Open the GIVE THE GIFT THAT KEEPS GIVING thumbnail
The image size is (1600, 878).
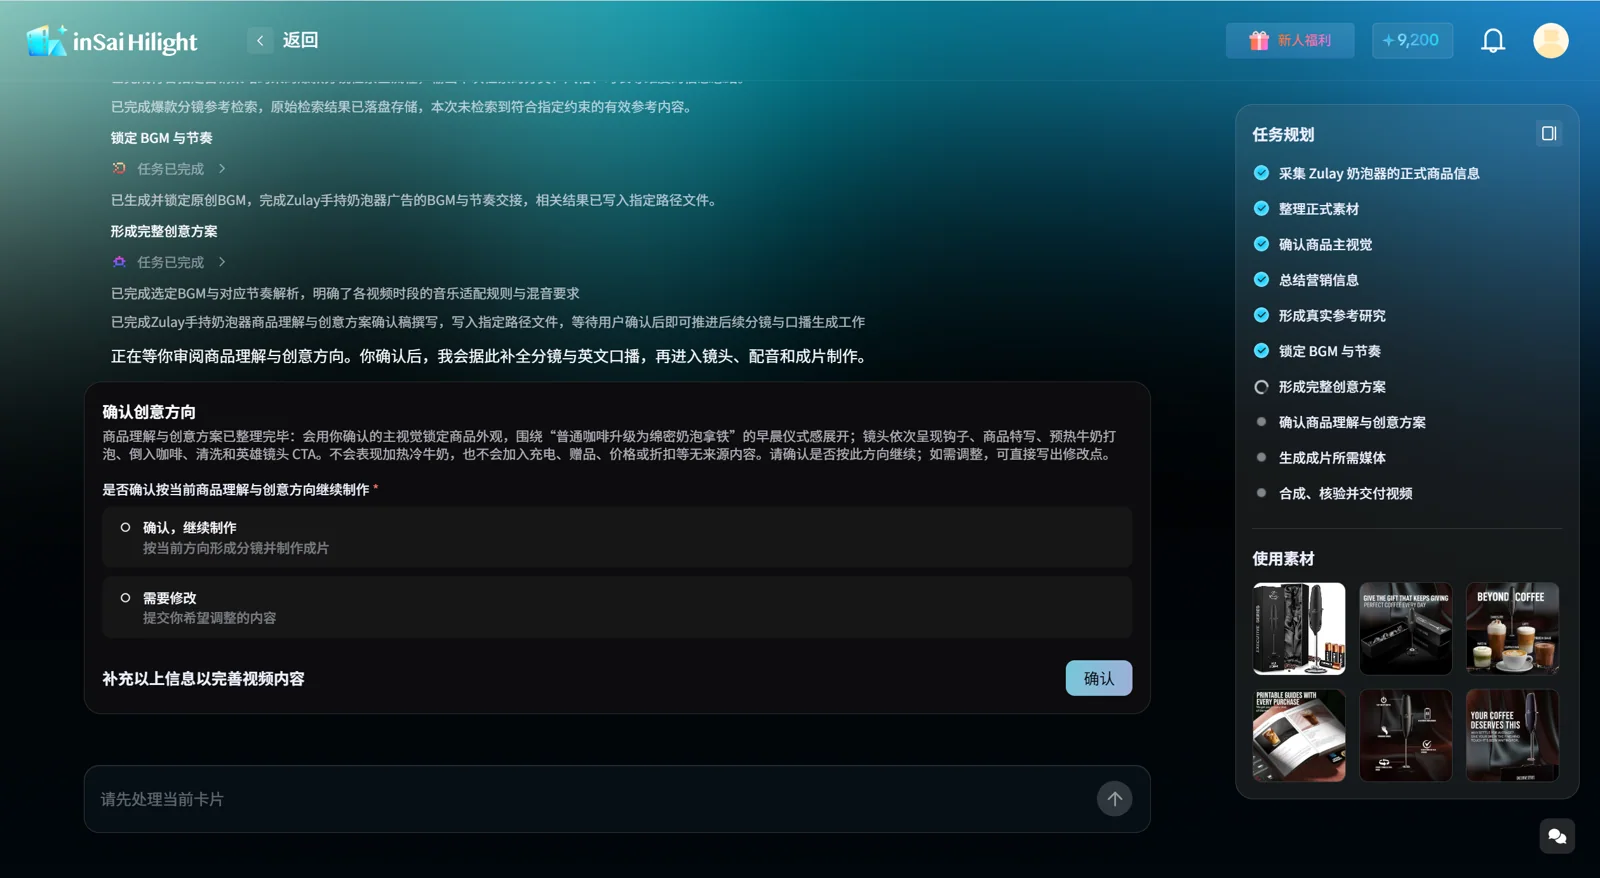(1405, 628)
